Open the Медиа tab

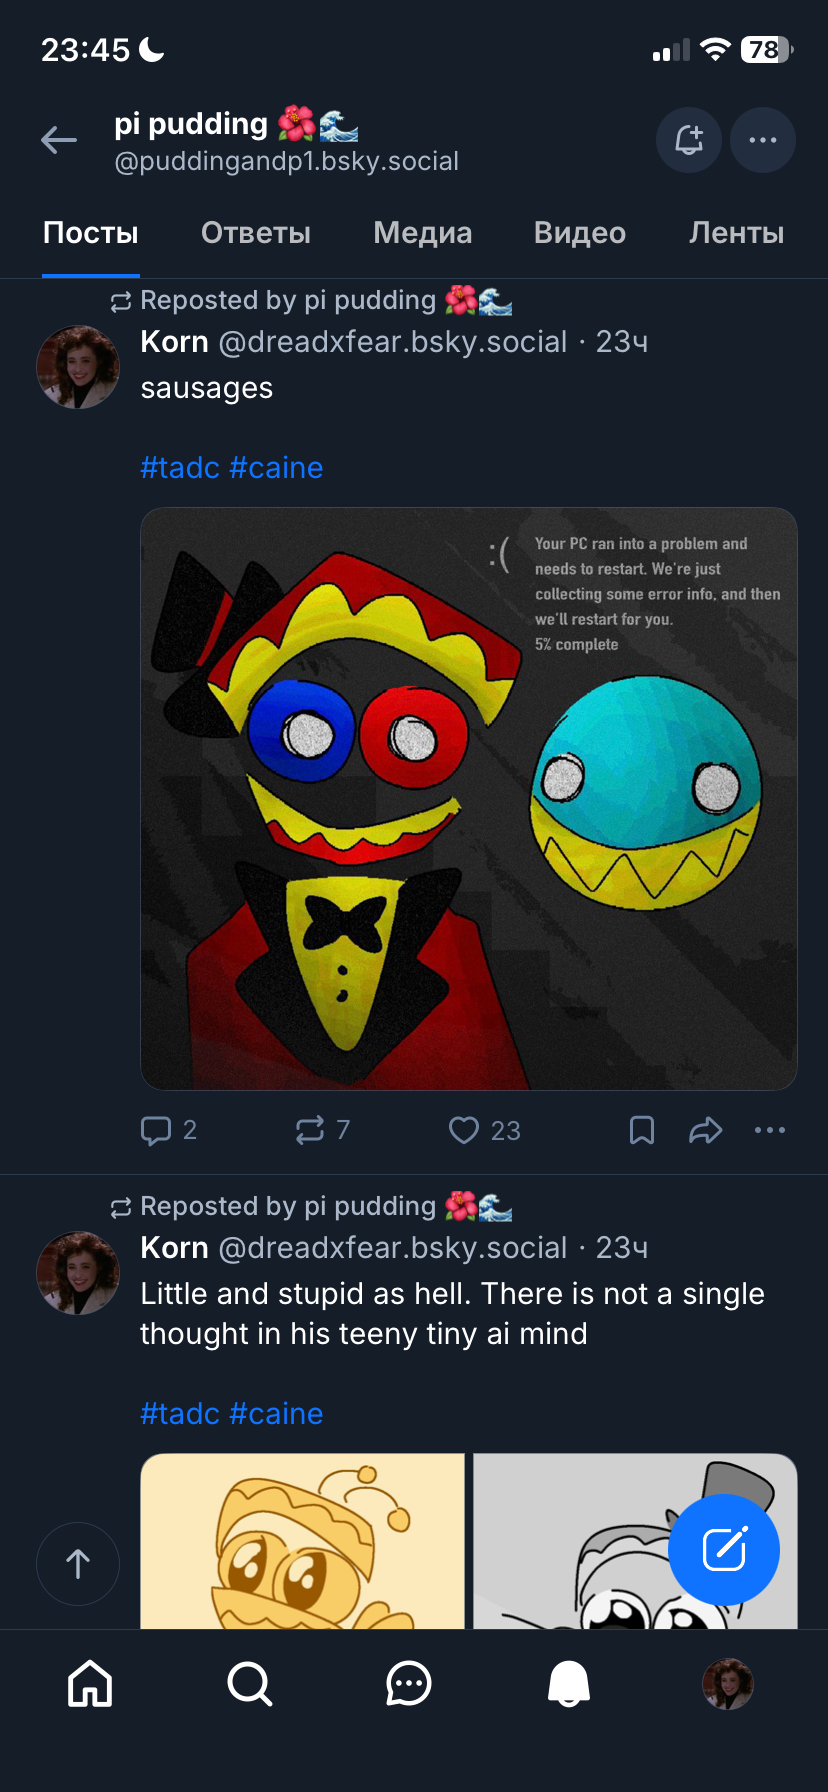(422, 233)
